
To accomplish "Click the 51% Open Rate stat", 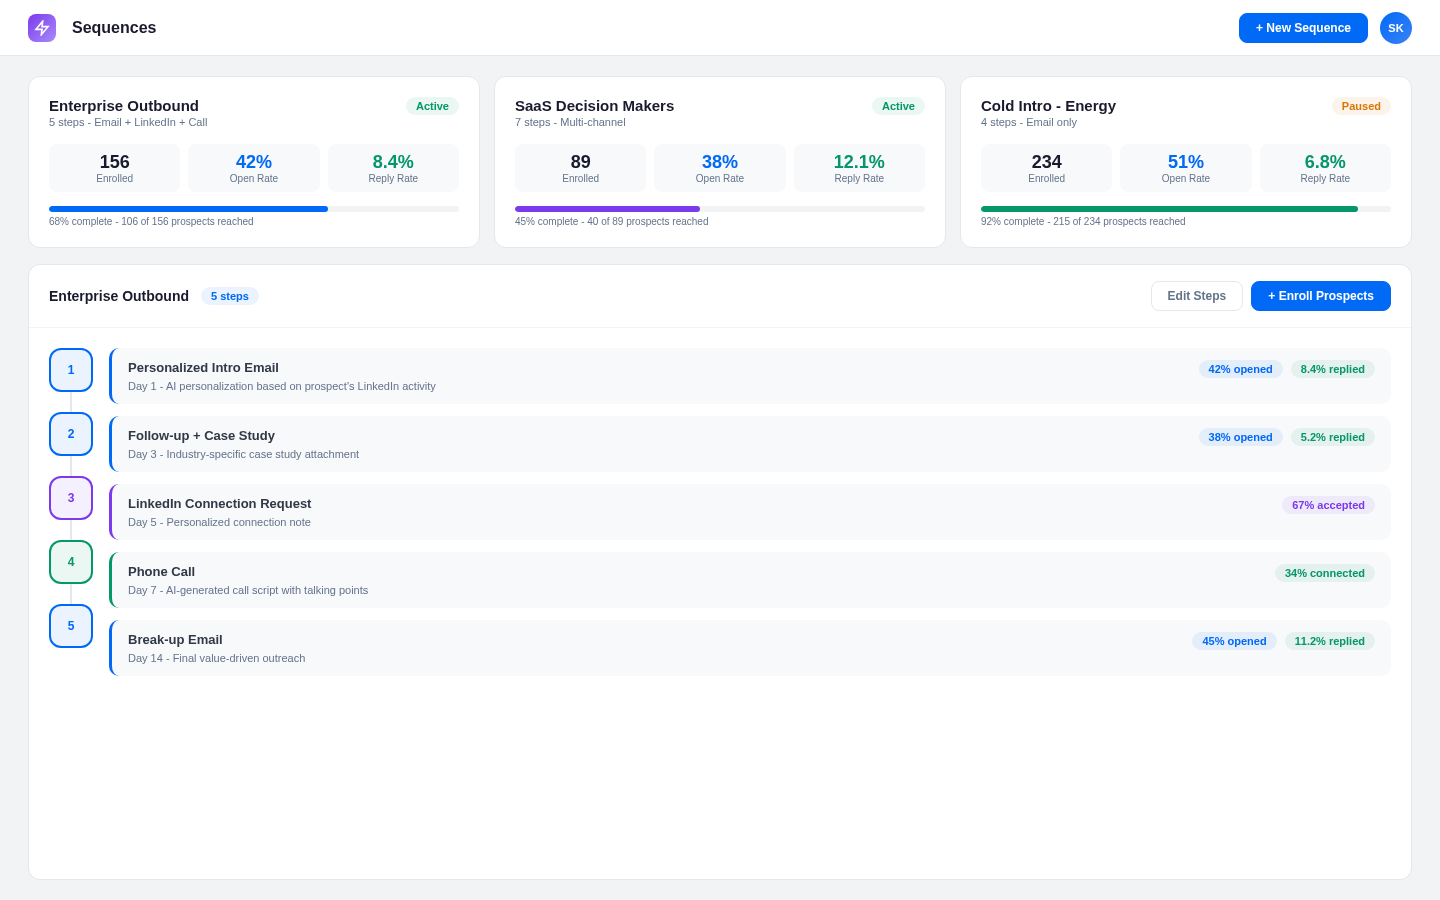I will (x=1186, y=168).
